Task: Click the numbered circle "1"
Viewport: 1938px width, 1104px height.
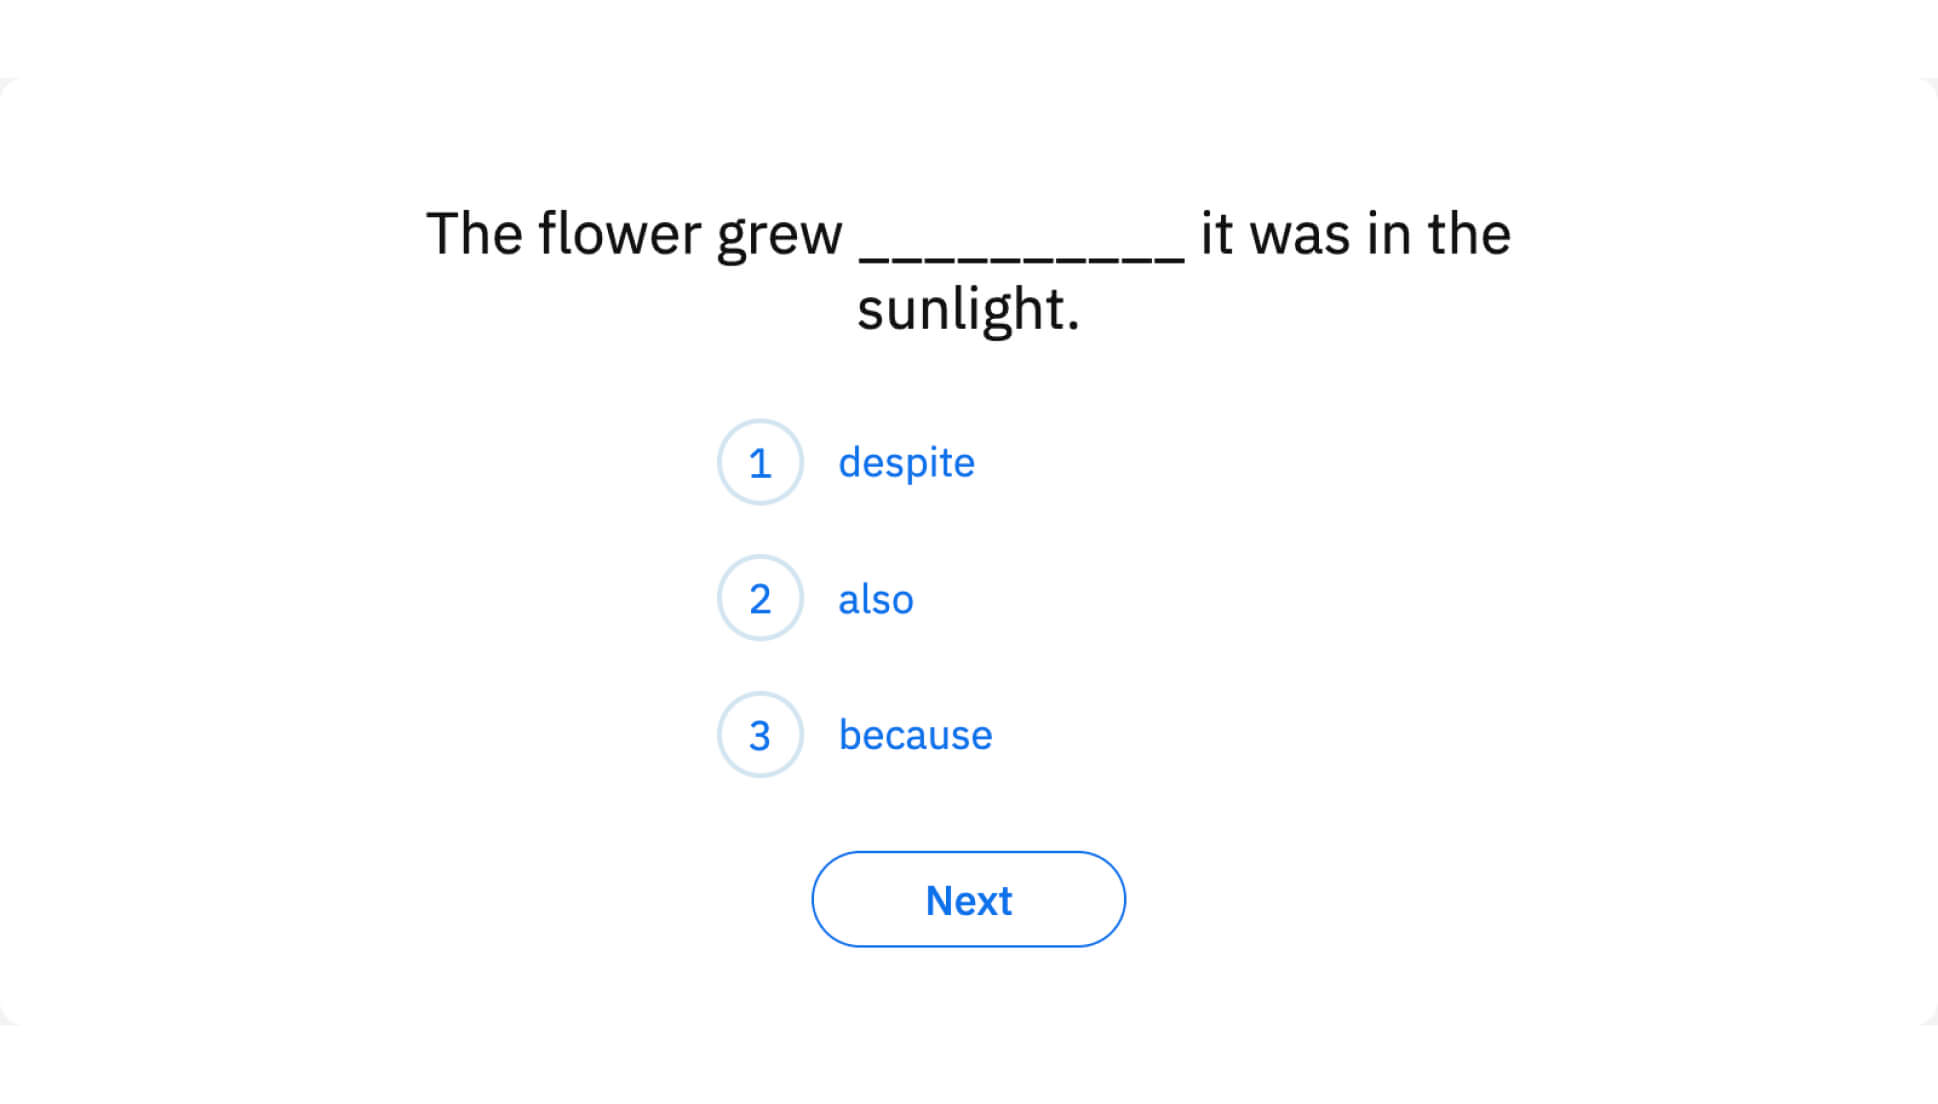Action: (760, 462)
